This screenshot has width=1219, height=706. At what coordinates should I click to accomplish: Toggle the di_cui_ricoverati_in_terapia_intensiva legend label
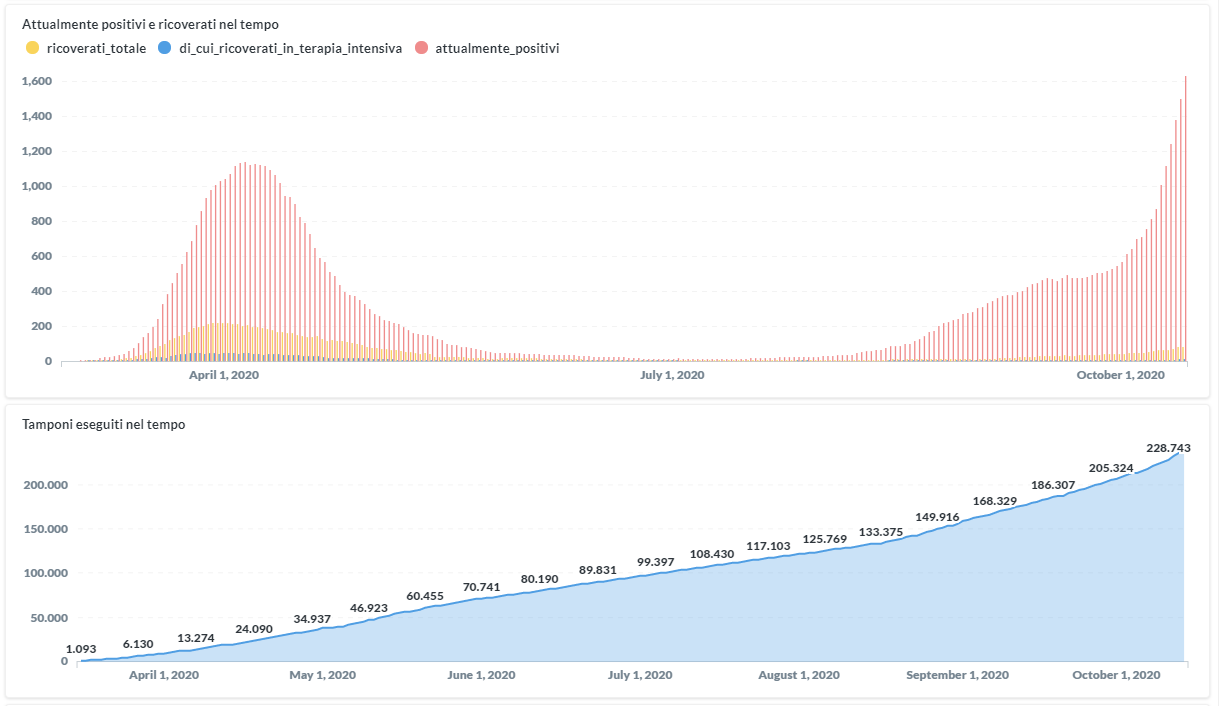click(x=290, y=48)
